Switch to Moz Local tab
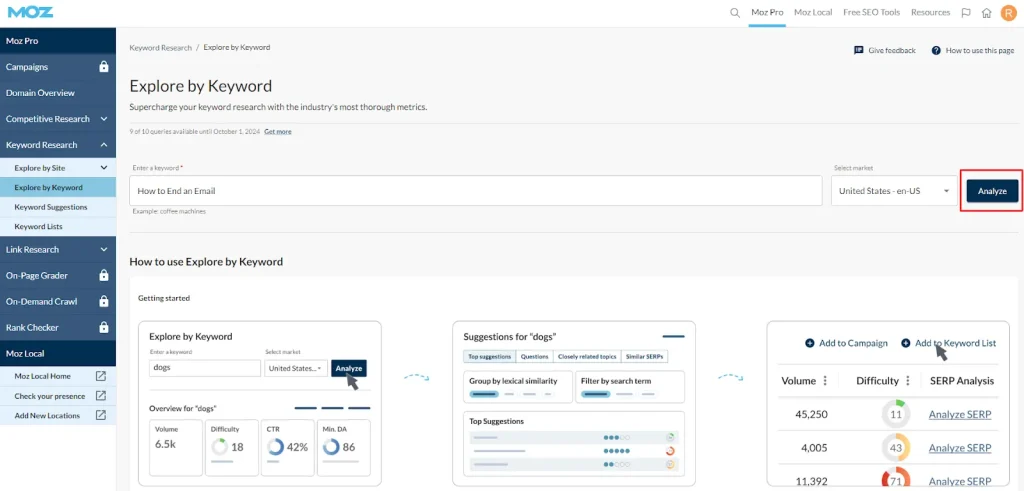The width and height of the screenshot is (1024, 491). (x=813, y=12)
